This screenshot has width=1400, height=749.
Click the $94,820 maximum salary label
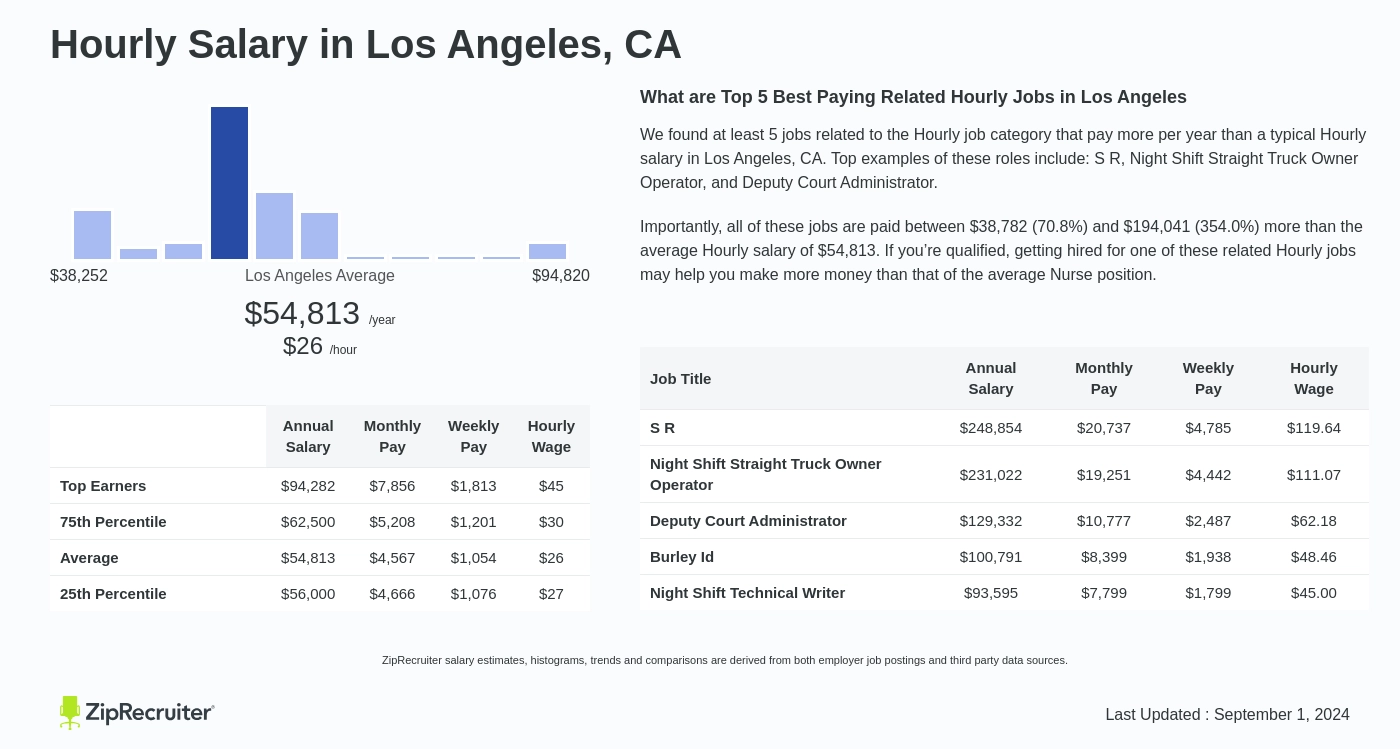[x=561, y=276]
